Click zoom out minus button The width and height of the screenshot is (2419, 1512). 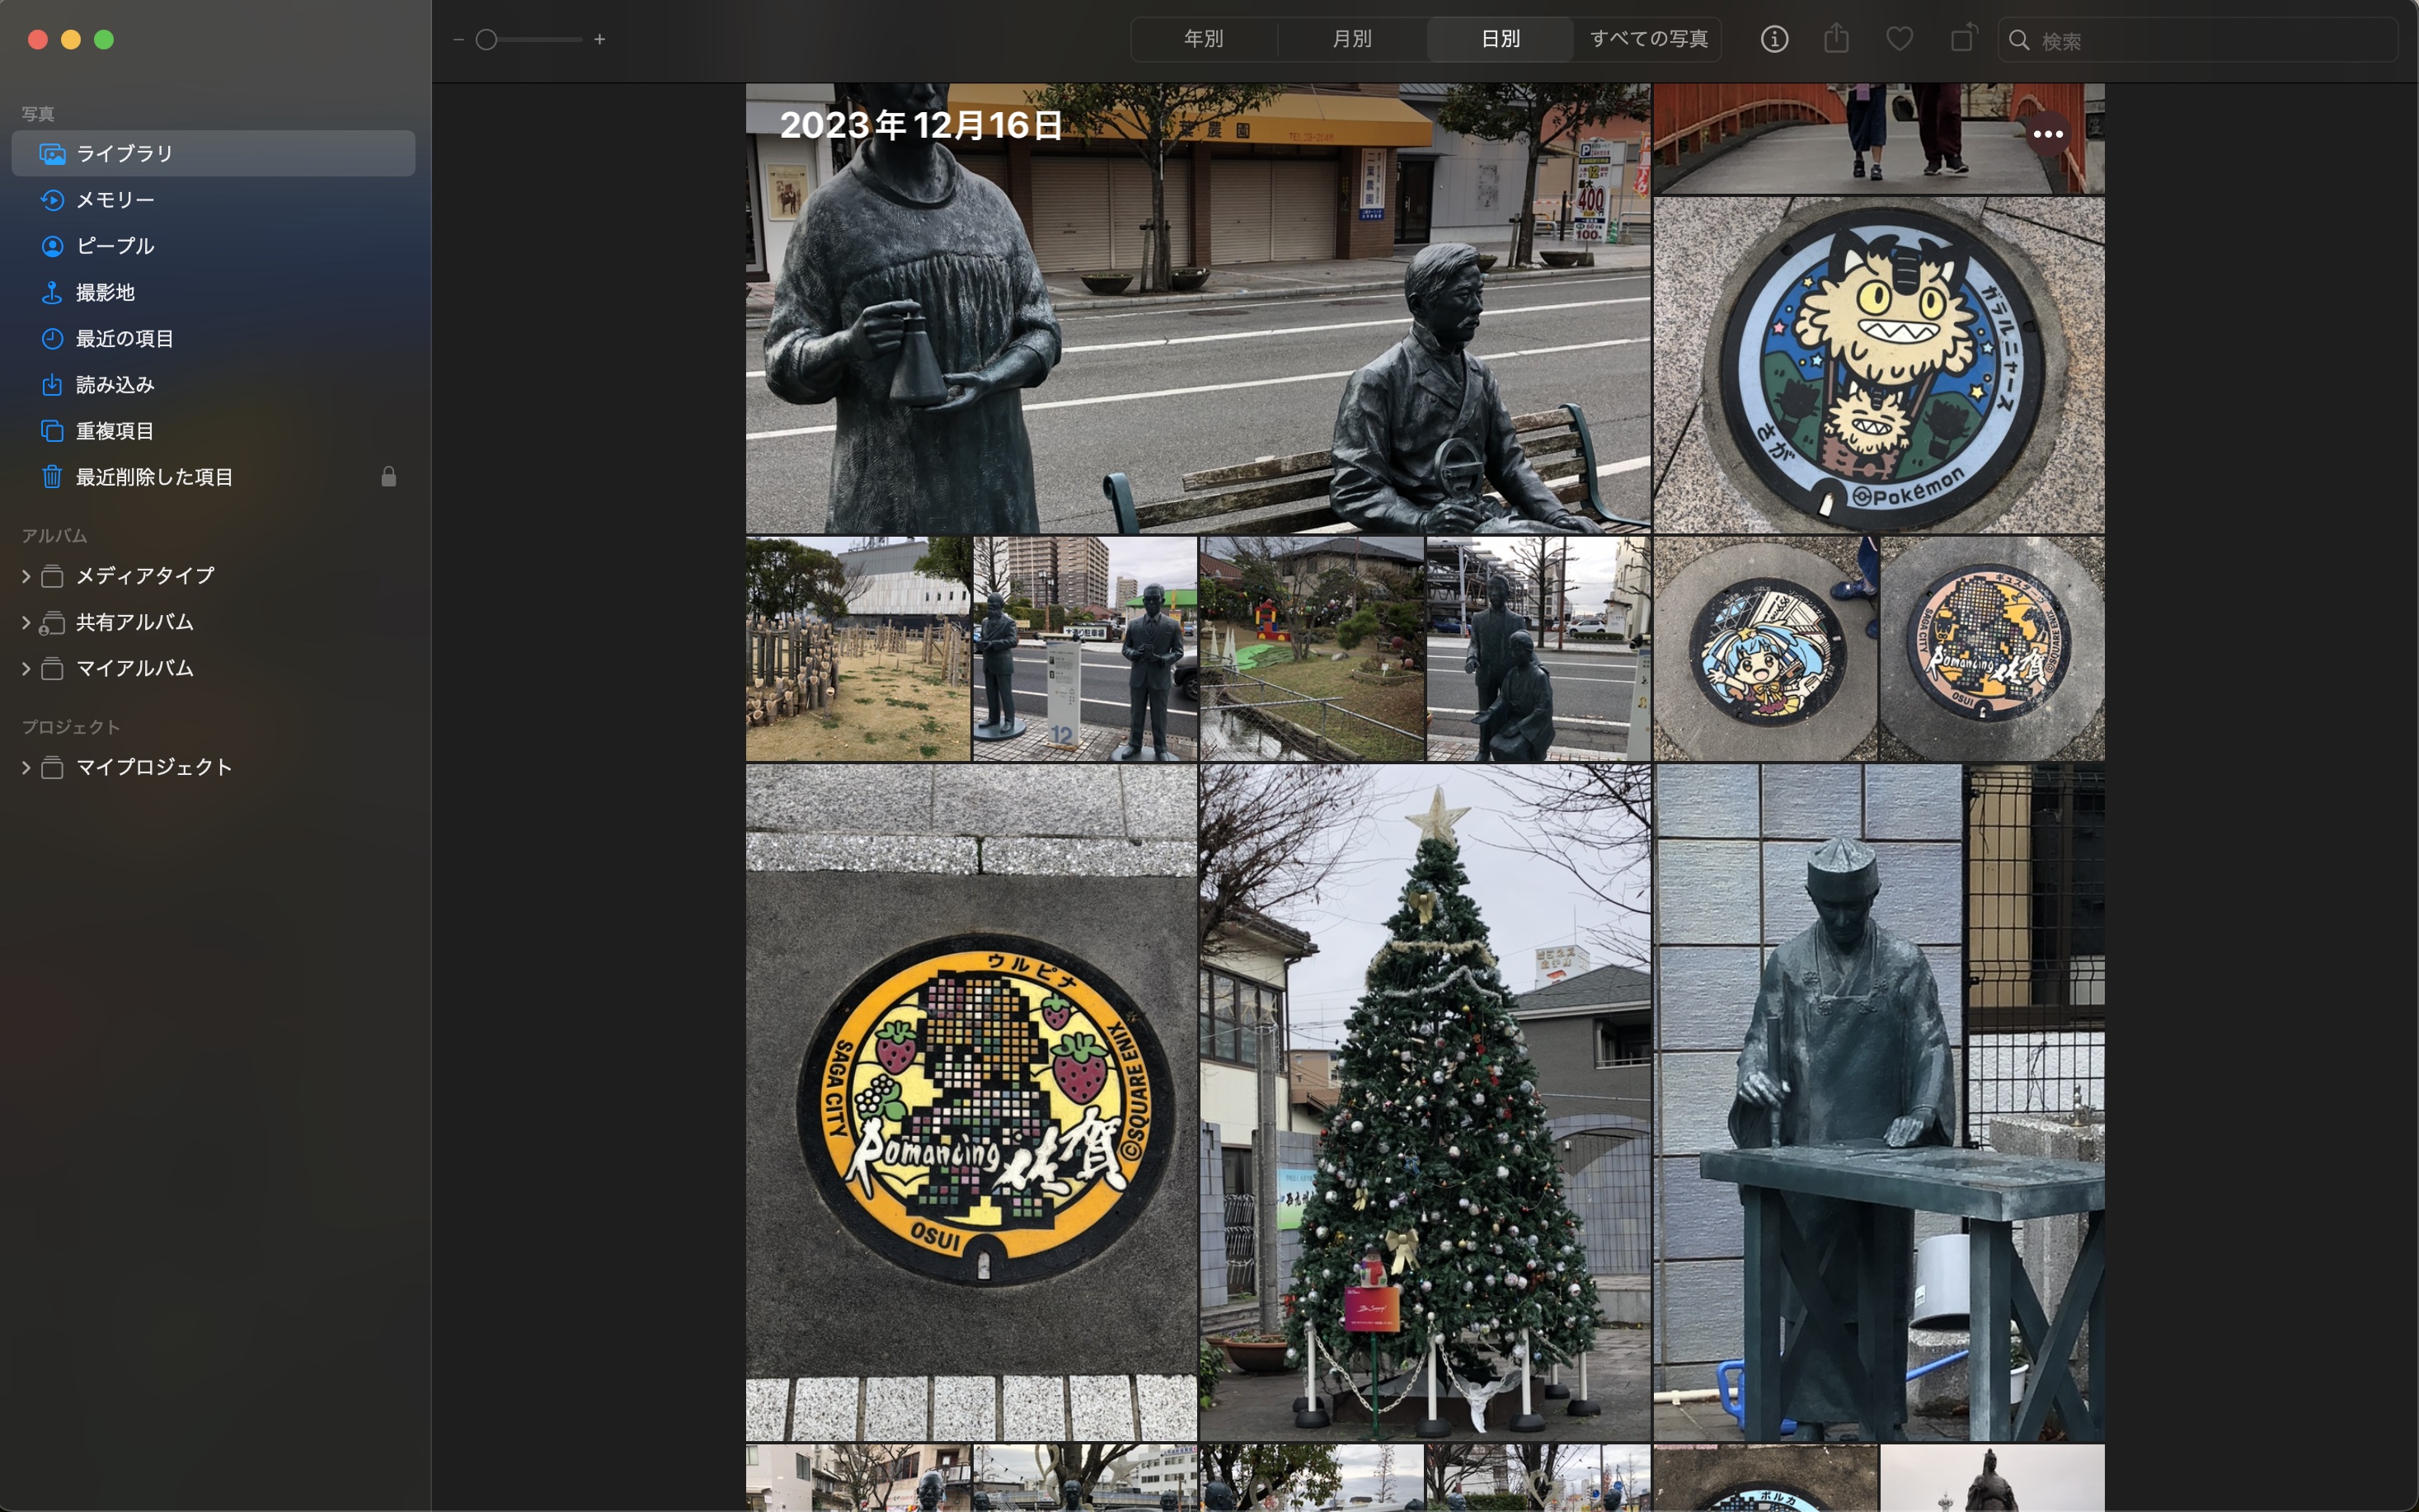pyautogui.click(x=458, y=40)
